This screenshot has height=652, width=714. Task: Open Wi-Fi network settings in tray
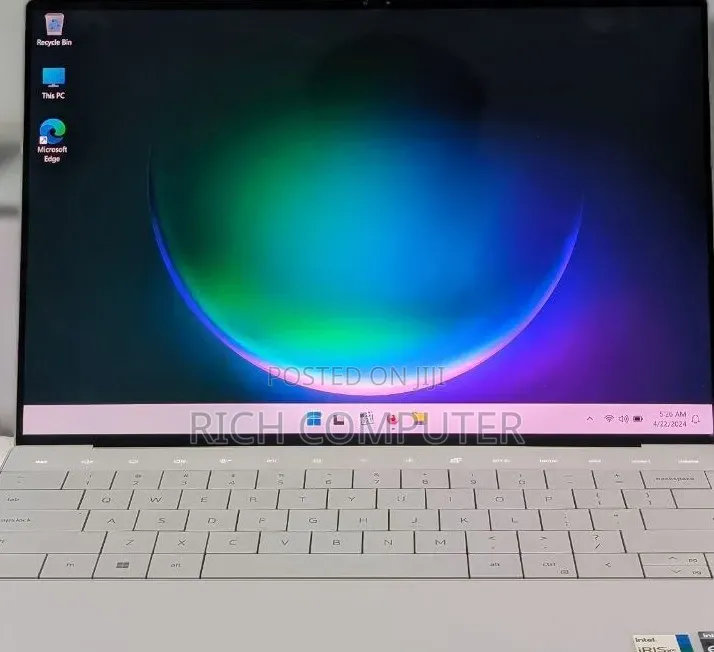click(x=608, y=418)
